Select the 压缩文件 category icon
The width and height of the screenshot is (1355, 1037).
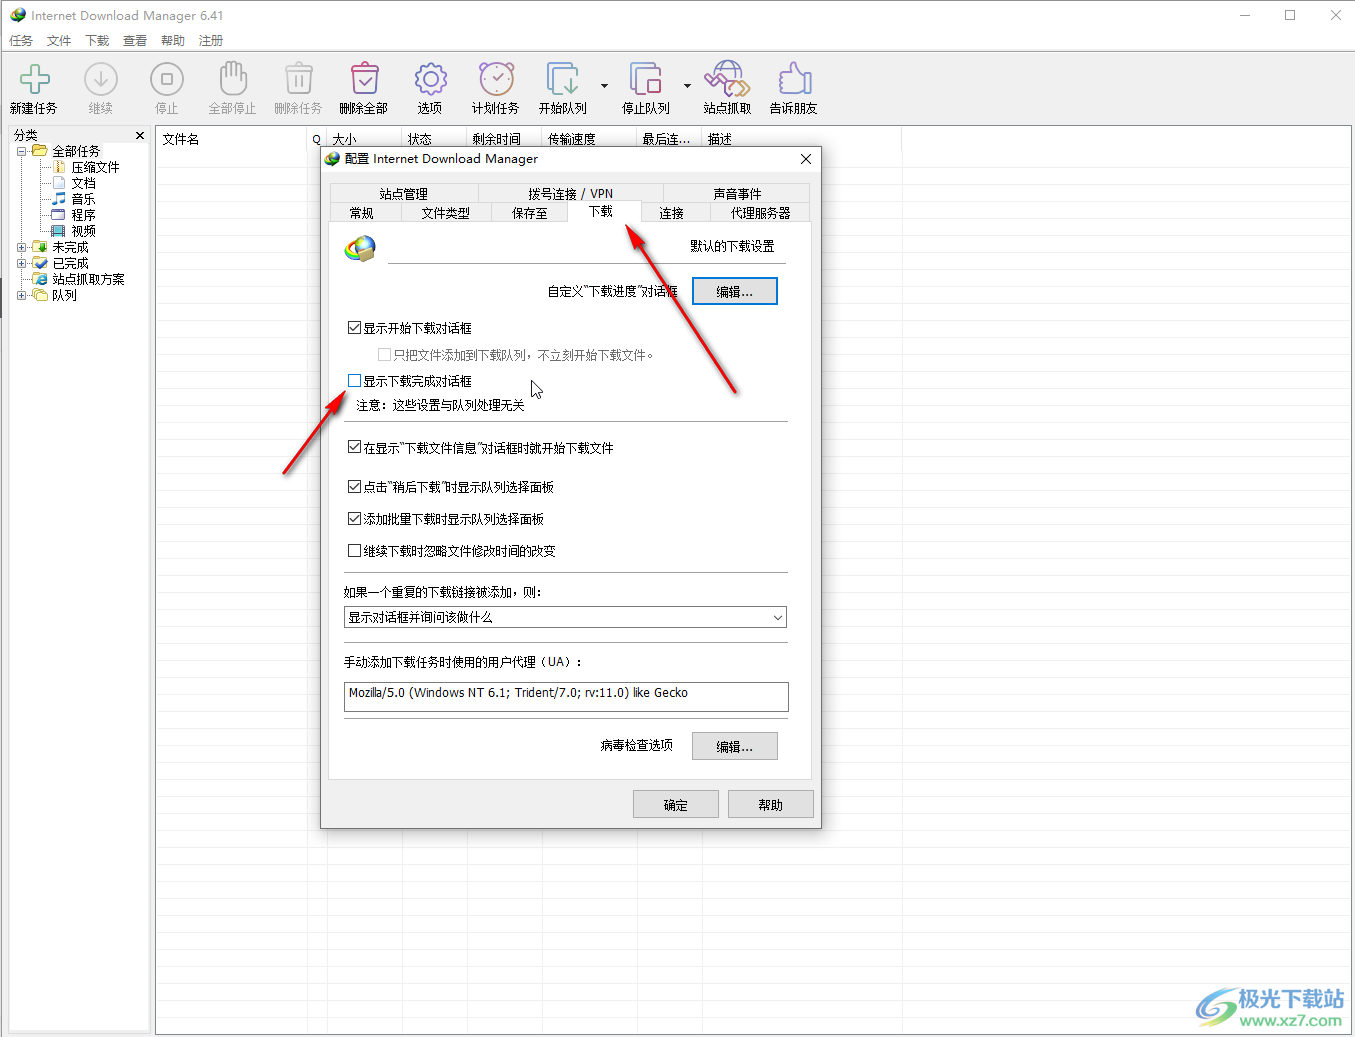tap(59, 167)
